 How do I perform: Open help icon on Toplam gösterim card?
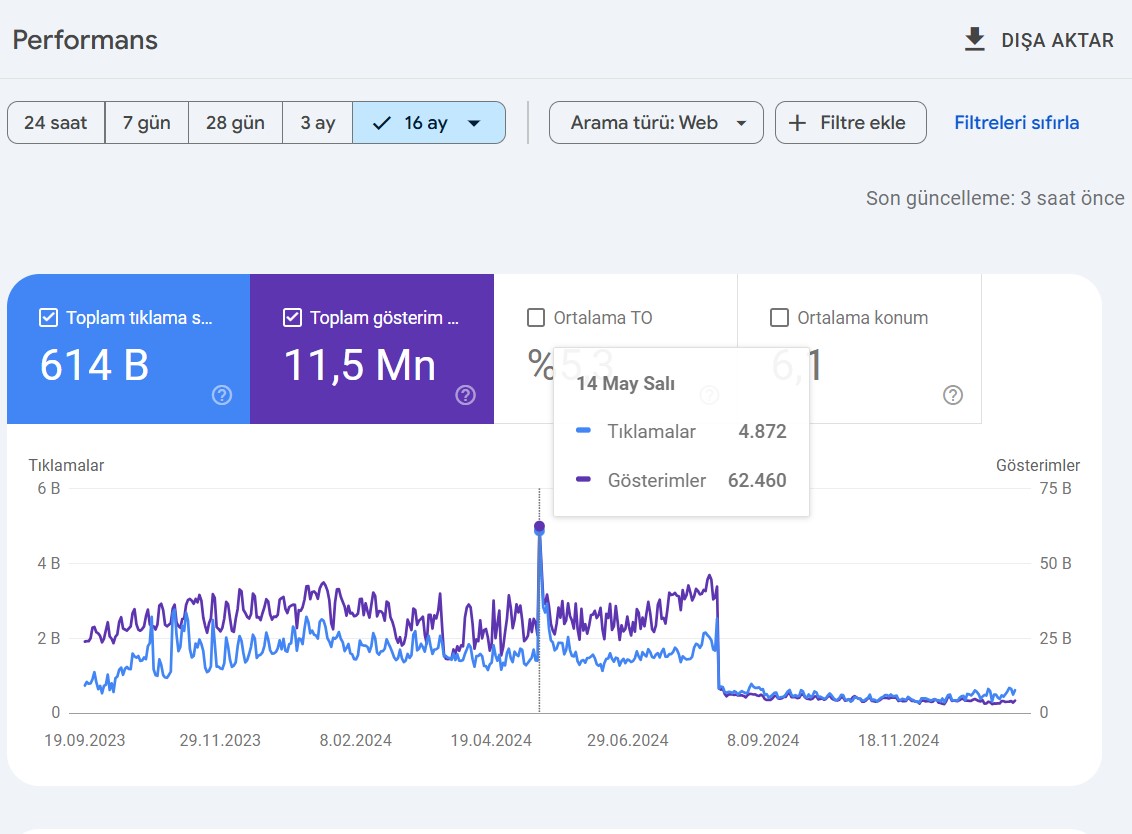(466, 395)
